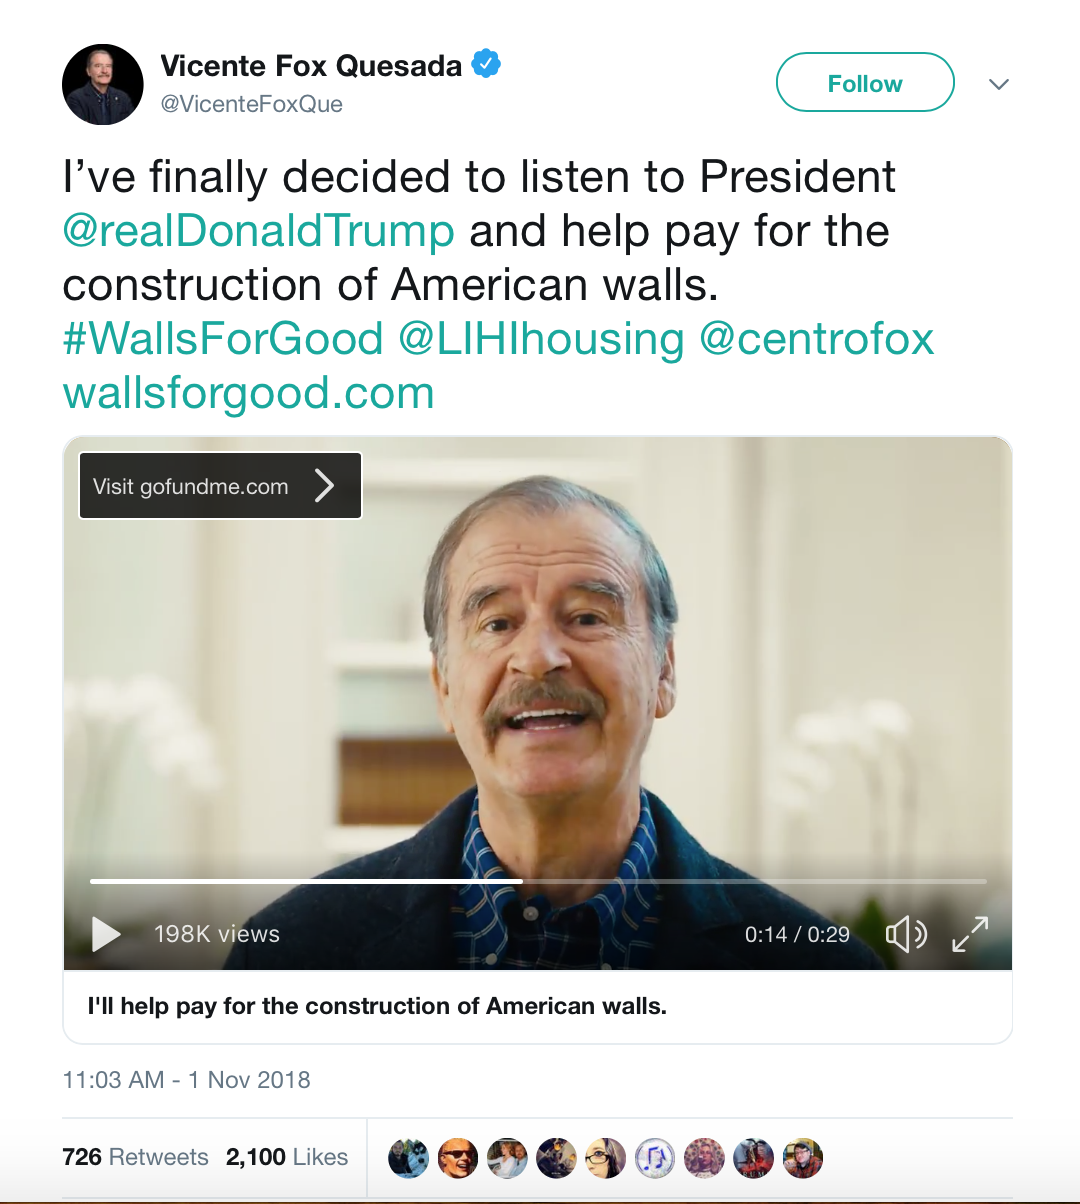The height and width of the screenshot is (1204, 1080).
Task: Open Vicente Fox's profile picture
Action: pyautogui.click(x=103, y=85)
